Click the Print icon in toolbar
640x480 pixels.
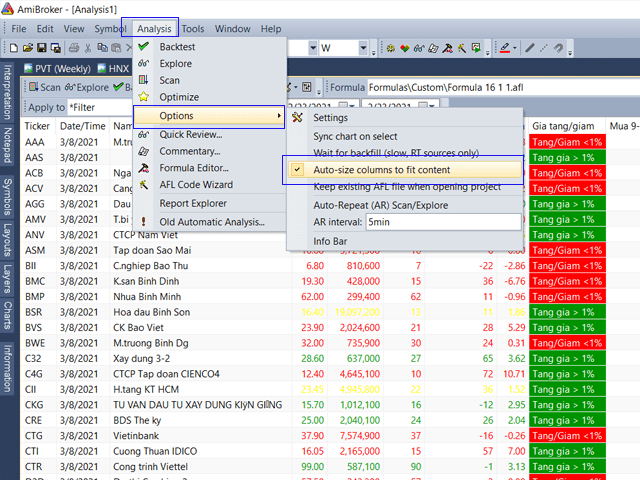(x=74, y=48)
